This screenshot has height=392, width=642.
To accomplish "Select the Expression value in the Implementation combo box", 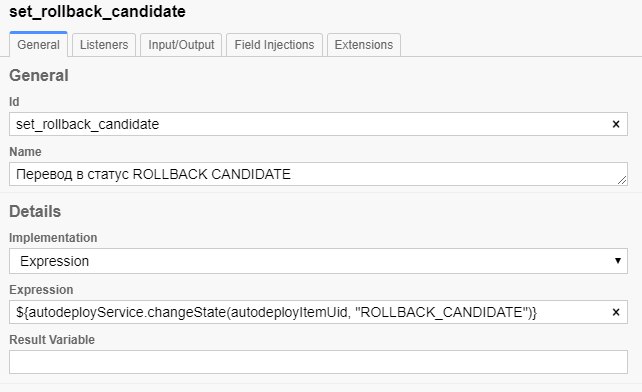I will coord(54,261).
